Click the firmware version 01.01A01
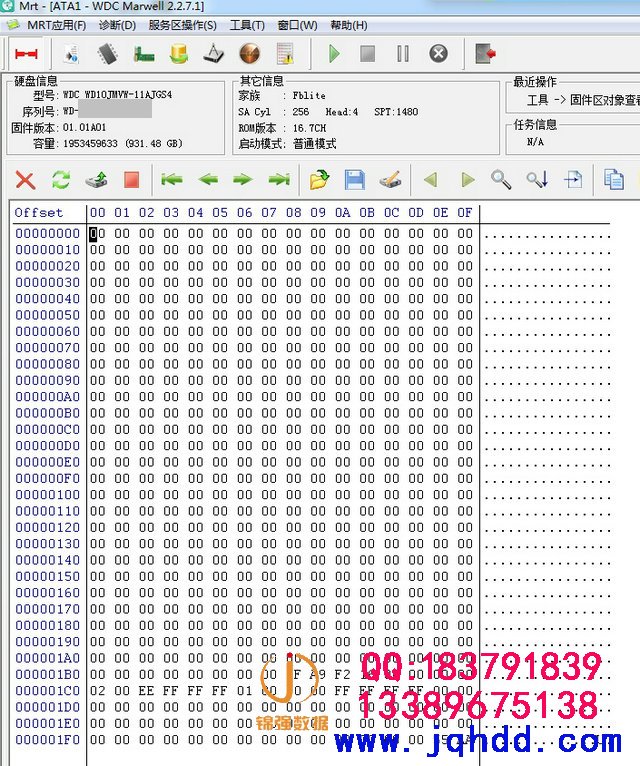640x766 pixels. [x=85, y=128]
